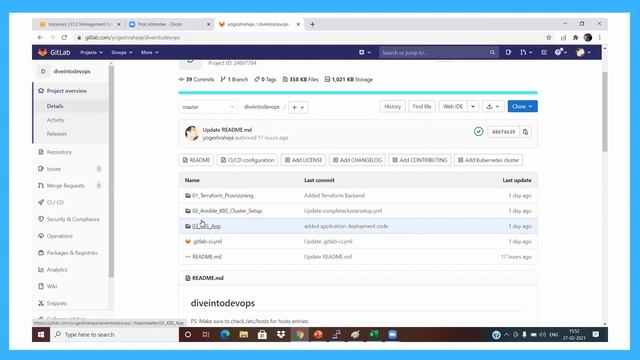Click the Security & Compliance shield icon
Image resolution: width=640 pixels, height=360 pixels.
click(x=41, y=219)
